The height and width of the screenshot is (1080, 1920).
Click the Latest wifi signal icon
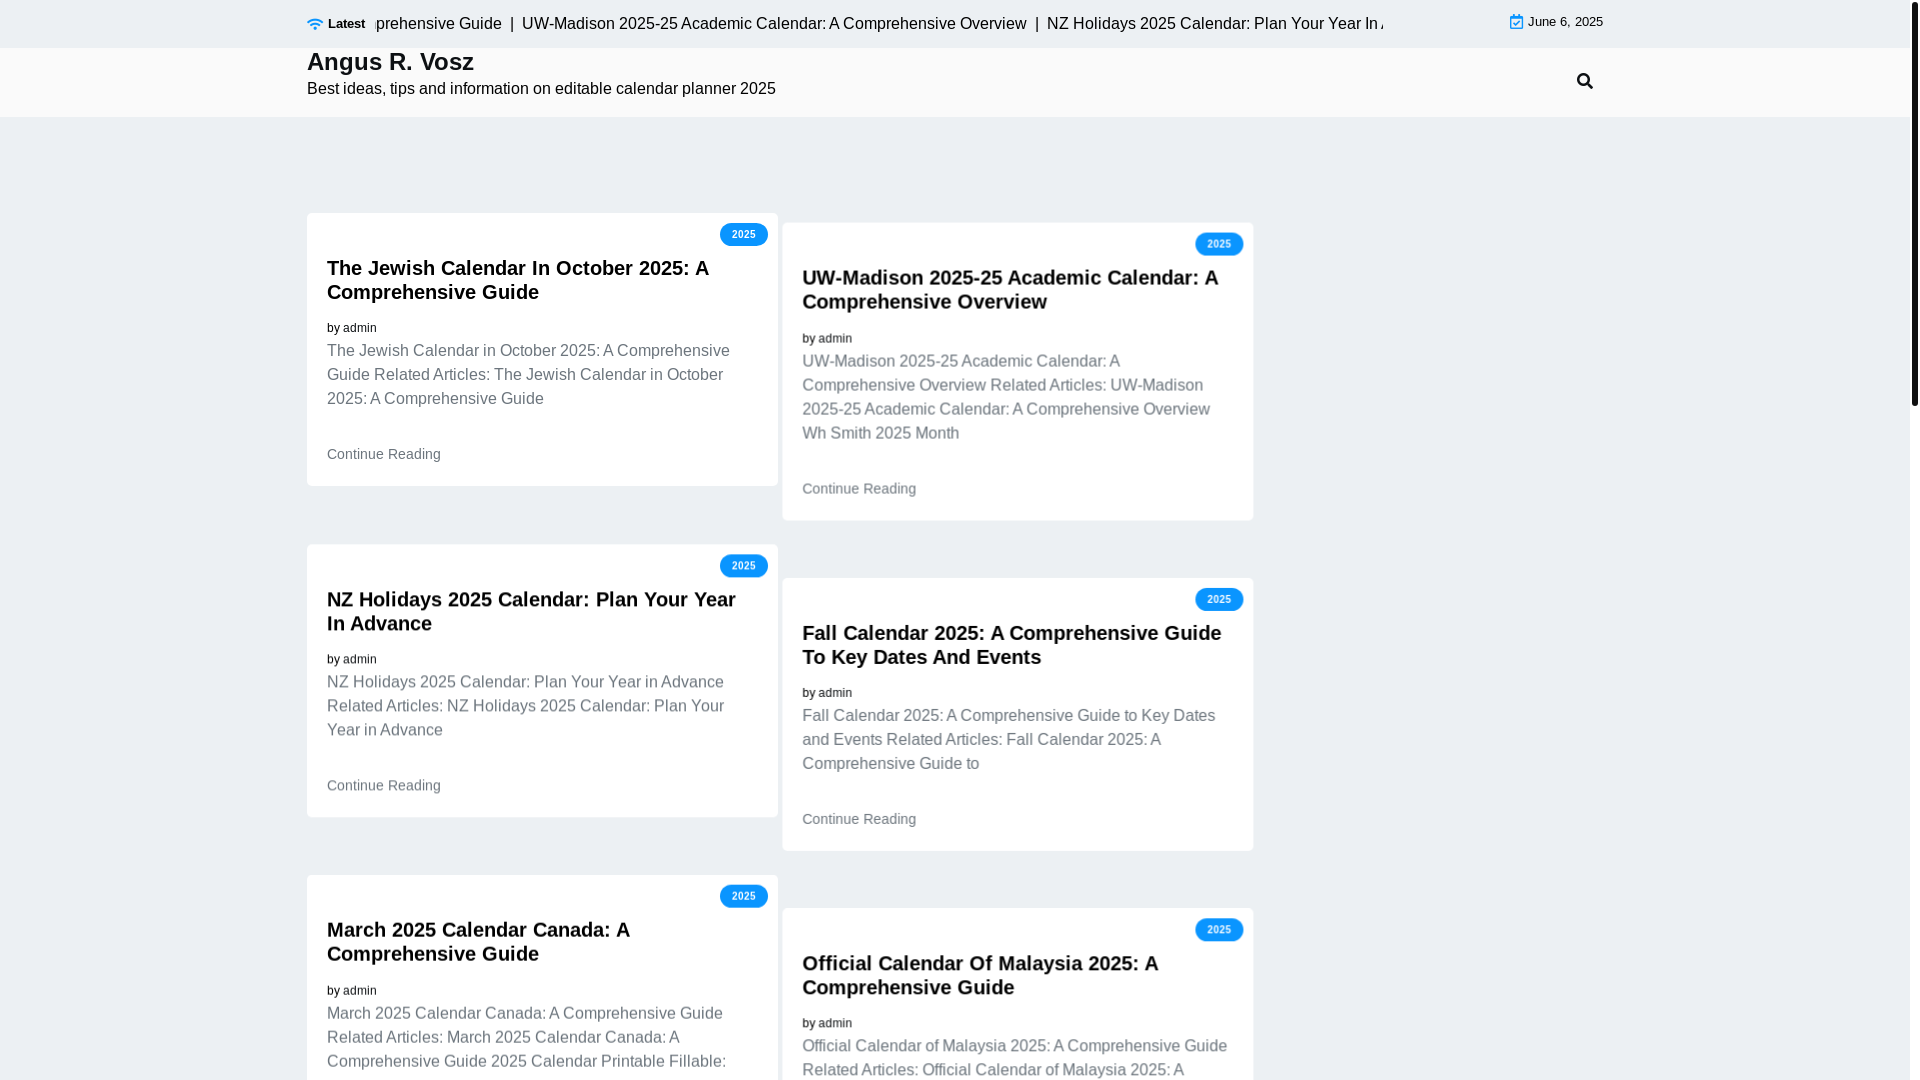pos(315,24)
